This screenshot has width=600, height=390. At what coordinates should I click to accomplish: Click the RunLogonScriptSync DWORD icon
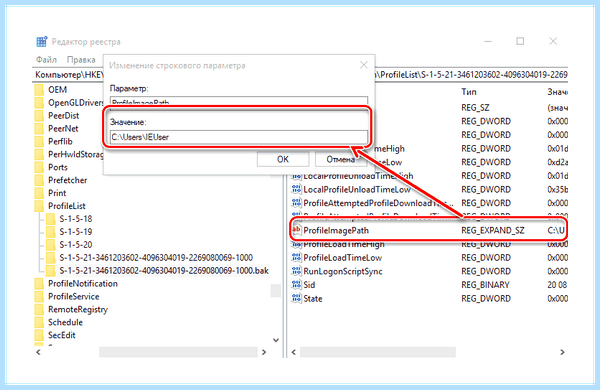(x=297, y=271)
